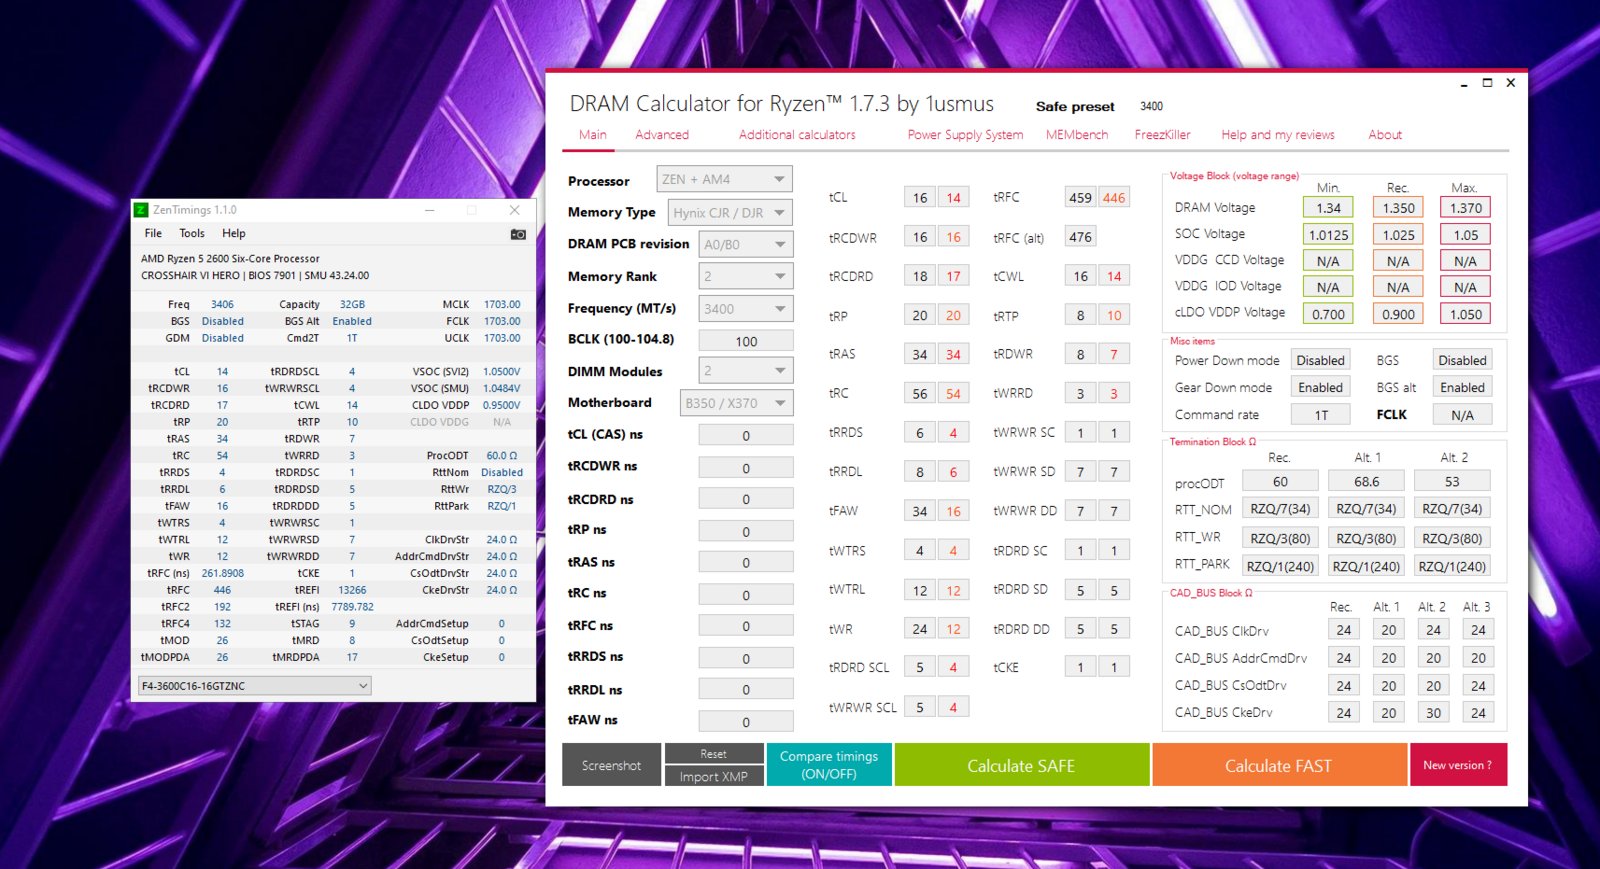Maximize the DRAM Calculator window
Screen dimensions: 1600x869
[1487, 83]
